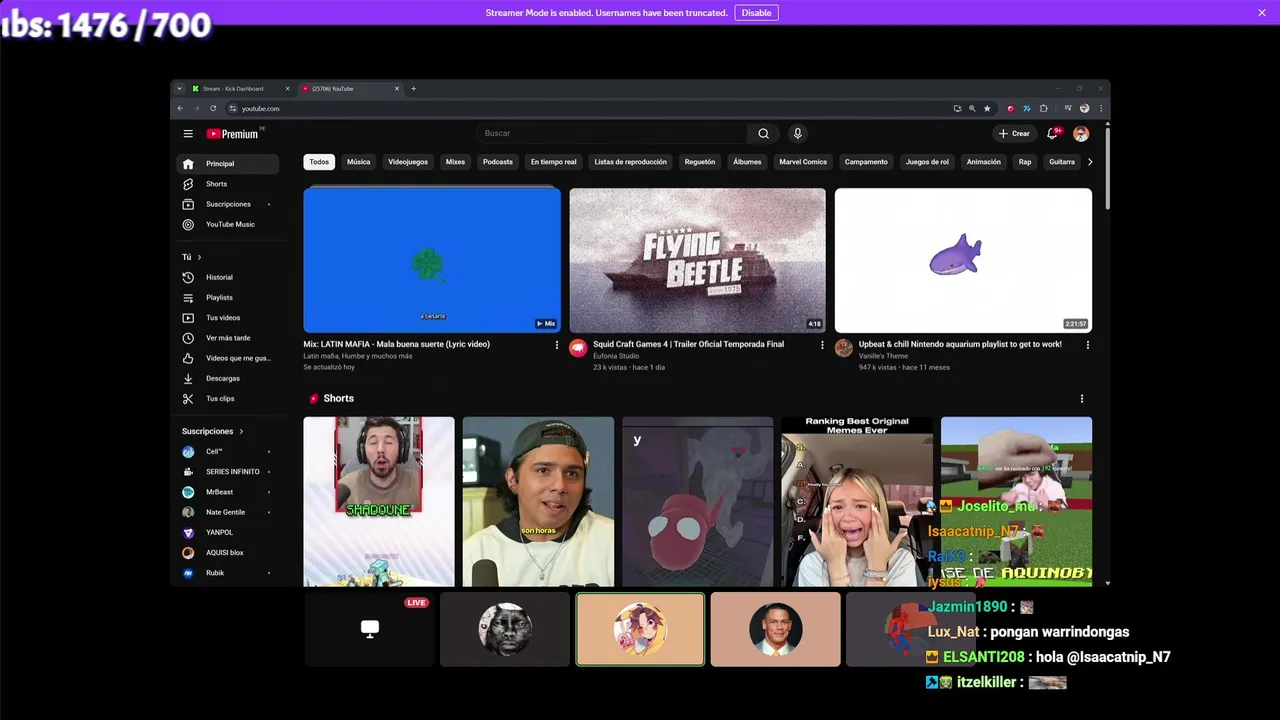Open Ver más tarde list
The image size is (1280, 720).
point(228,338)
